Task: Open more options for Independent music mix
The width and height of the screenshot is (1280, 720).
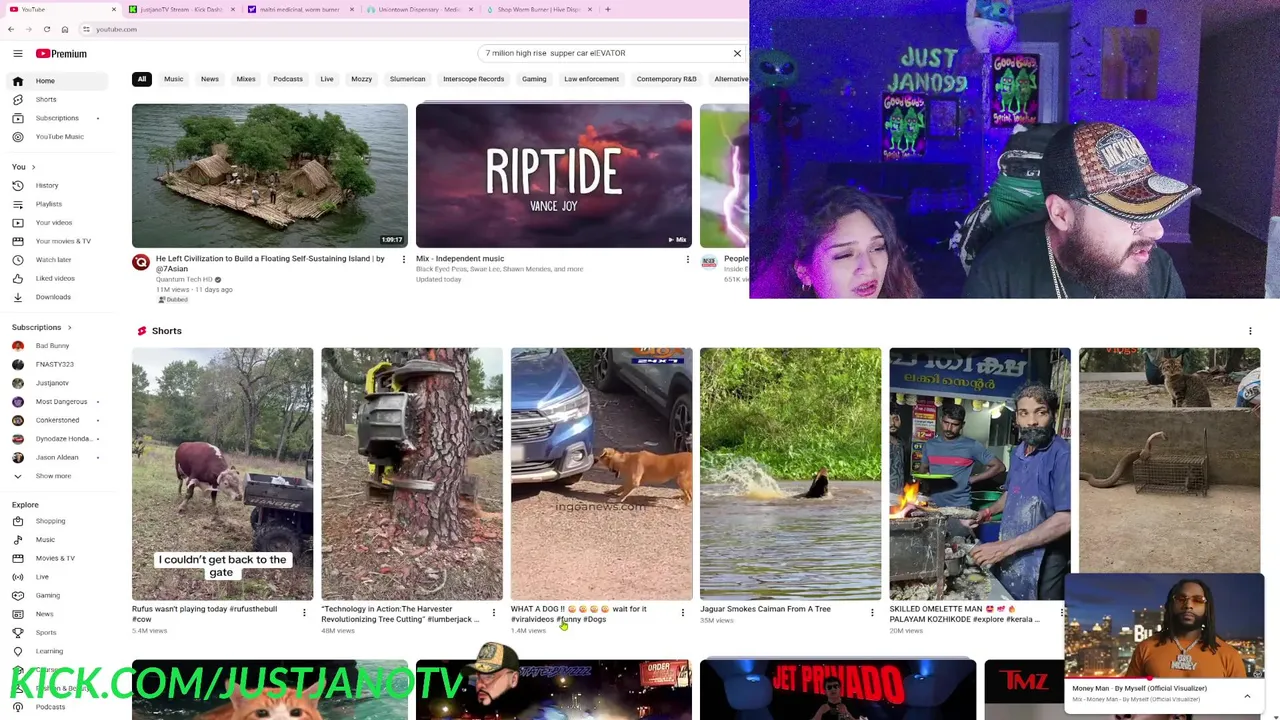Action: pos(687,259)
